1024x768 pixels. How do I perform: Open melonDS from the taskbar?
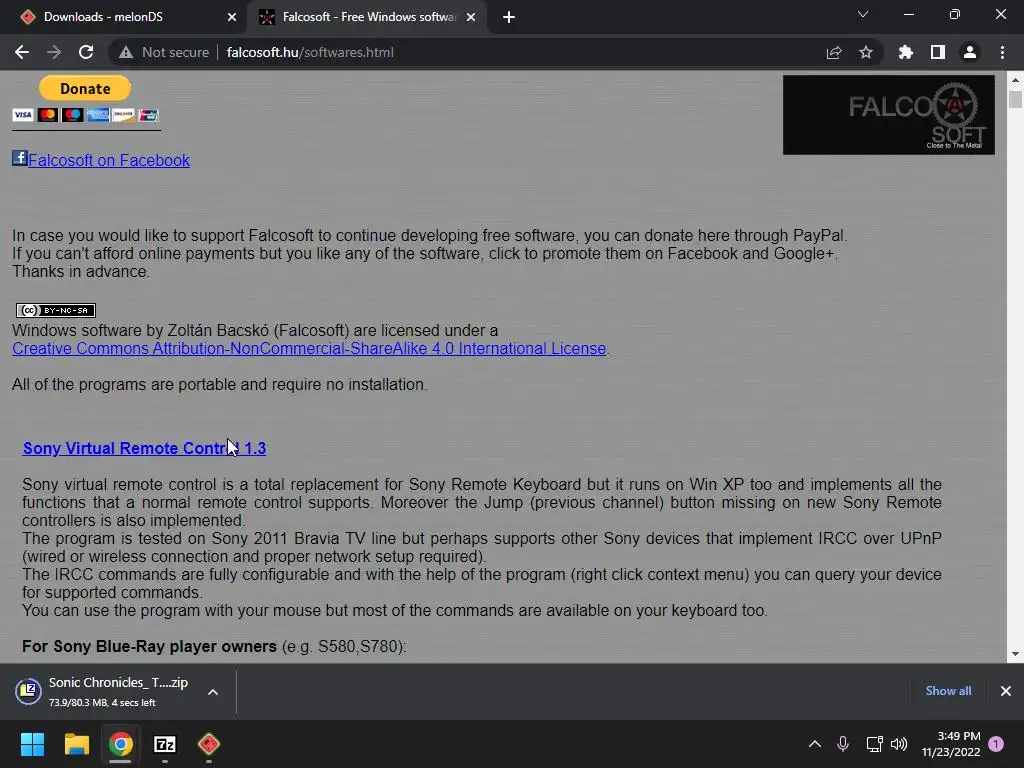coord(208,744)
